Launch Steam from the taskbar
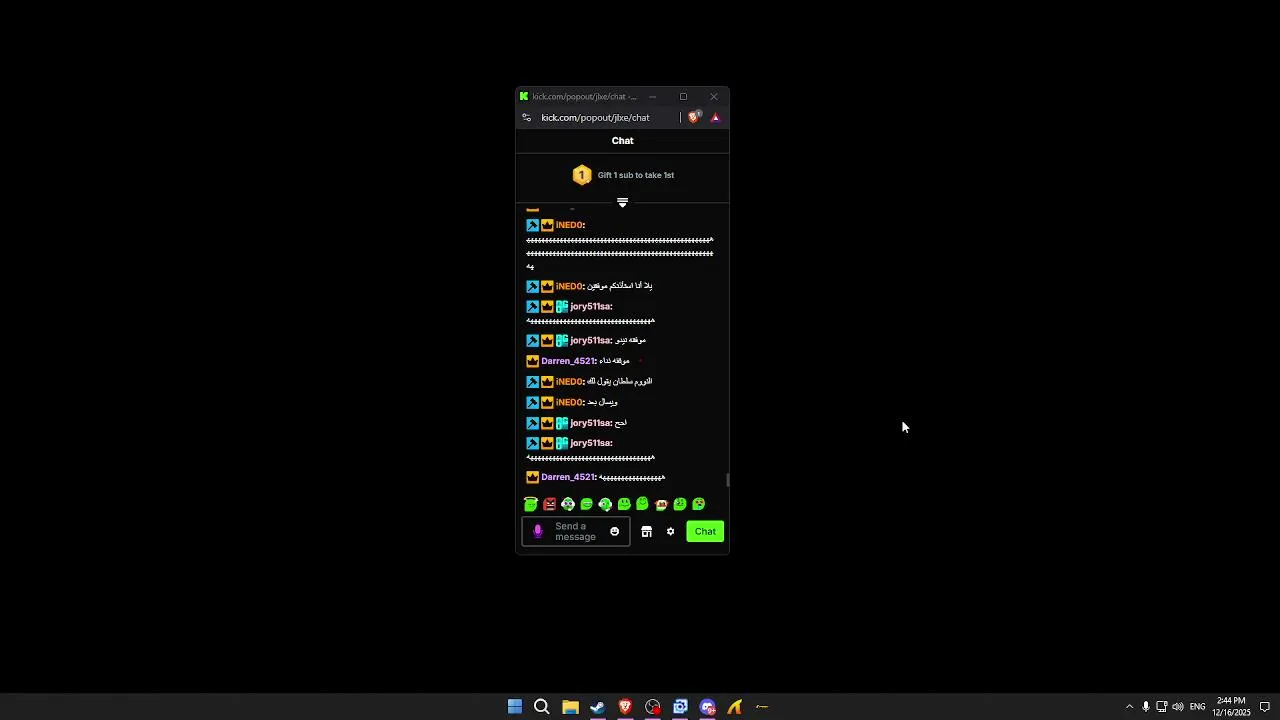The width and height of the screenshot is (1280, 720). click(597, 707)
